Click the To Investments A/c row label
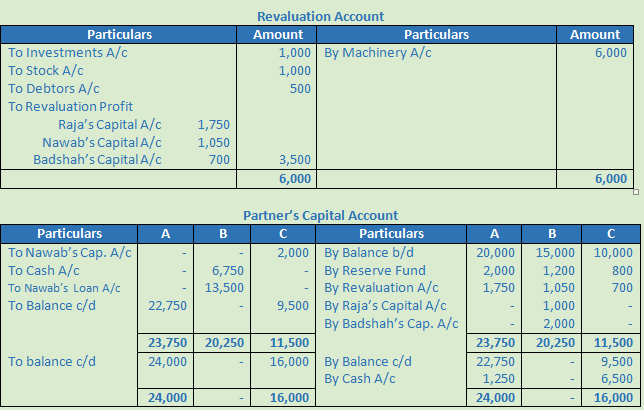 (68, 53)
